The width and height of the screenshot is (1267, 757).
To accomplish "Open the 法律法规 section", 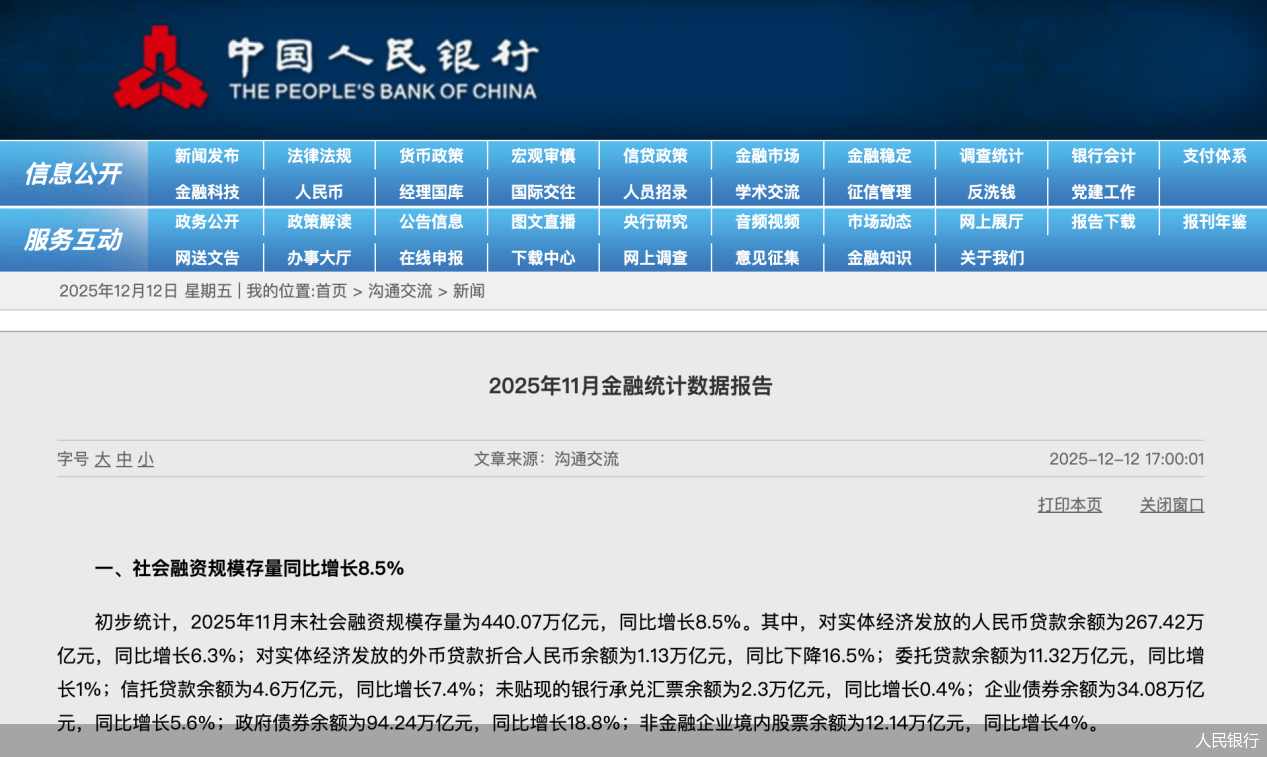I will [319, 156].
